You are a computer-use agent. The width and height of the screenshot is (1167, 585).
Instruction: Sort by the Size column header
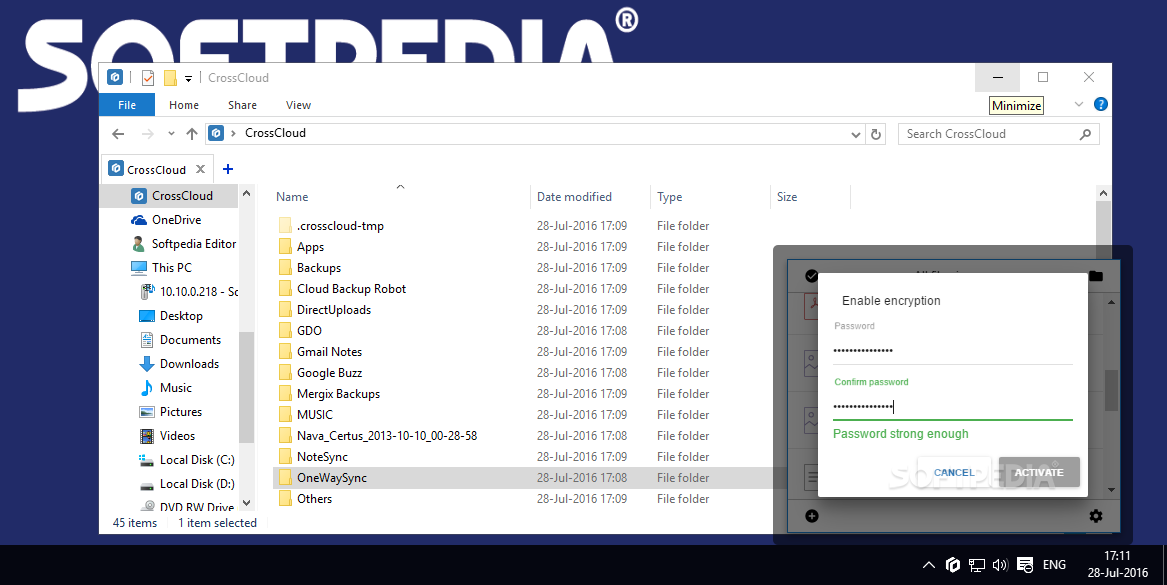tap(787, 196)
